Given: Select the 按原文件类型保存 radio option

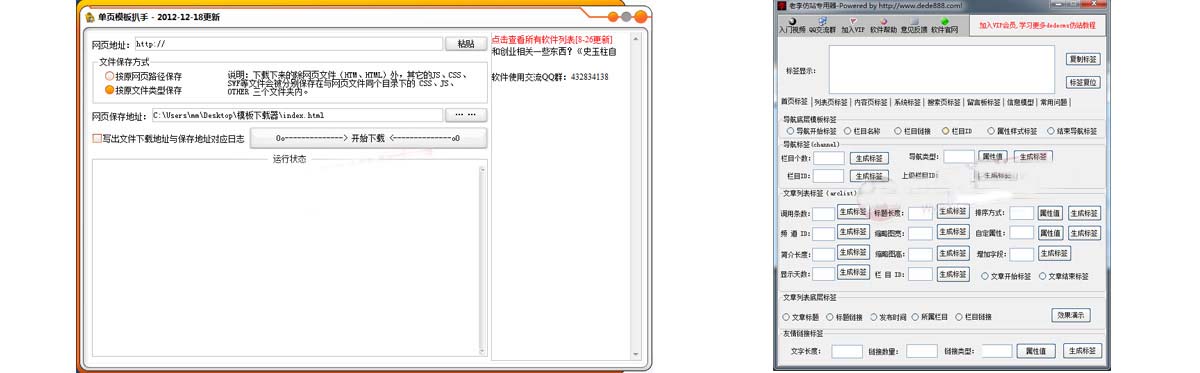Looking at the screenshot, I should [x=143, y=89].
